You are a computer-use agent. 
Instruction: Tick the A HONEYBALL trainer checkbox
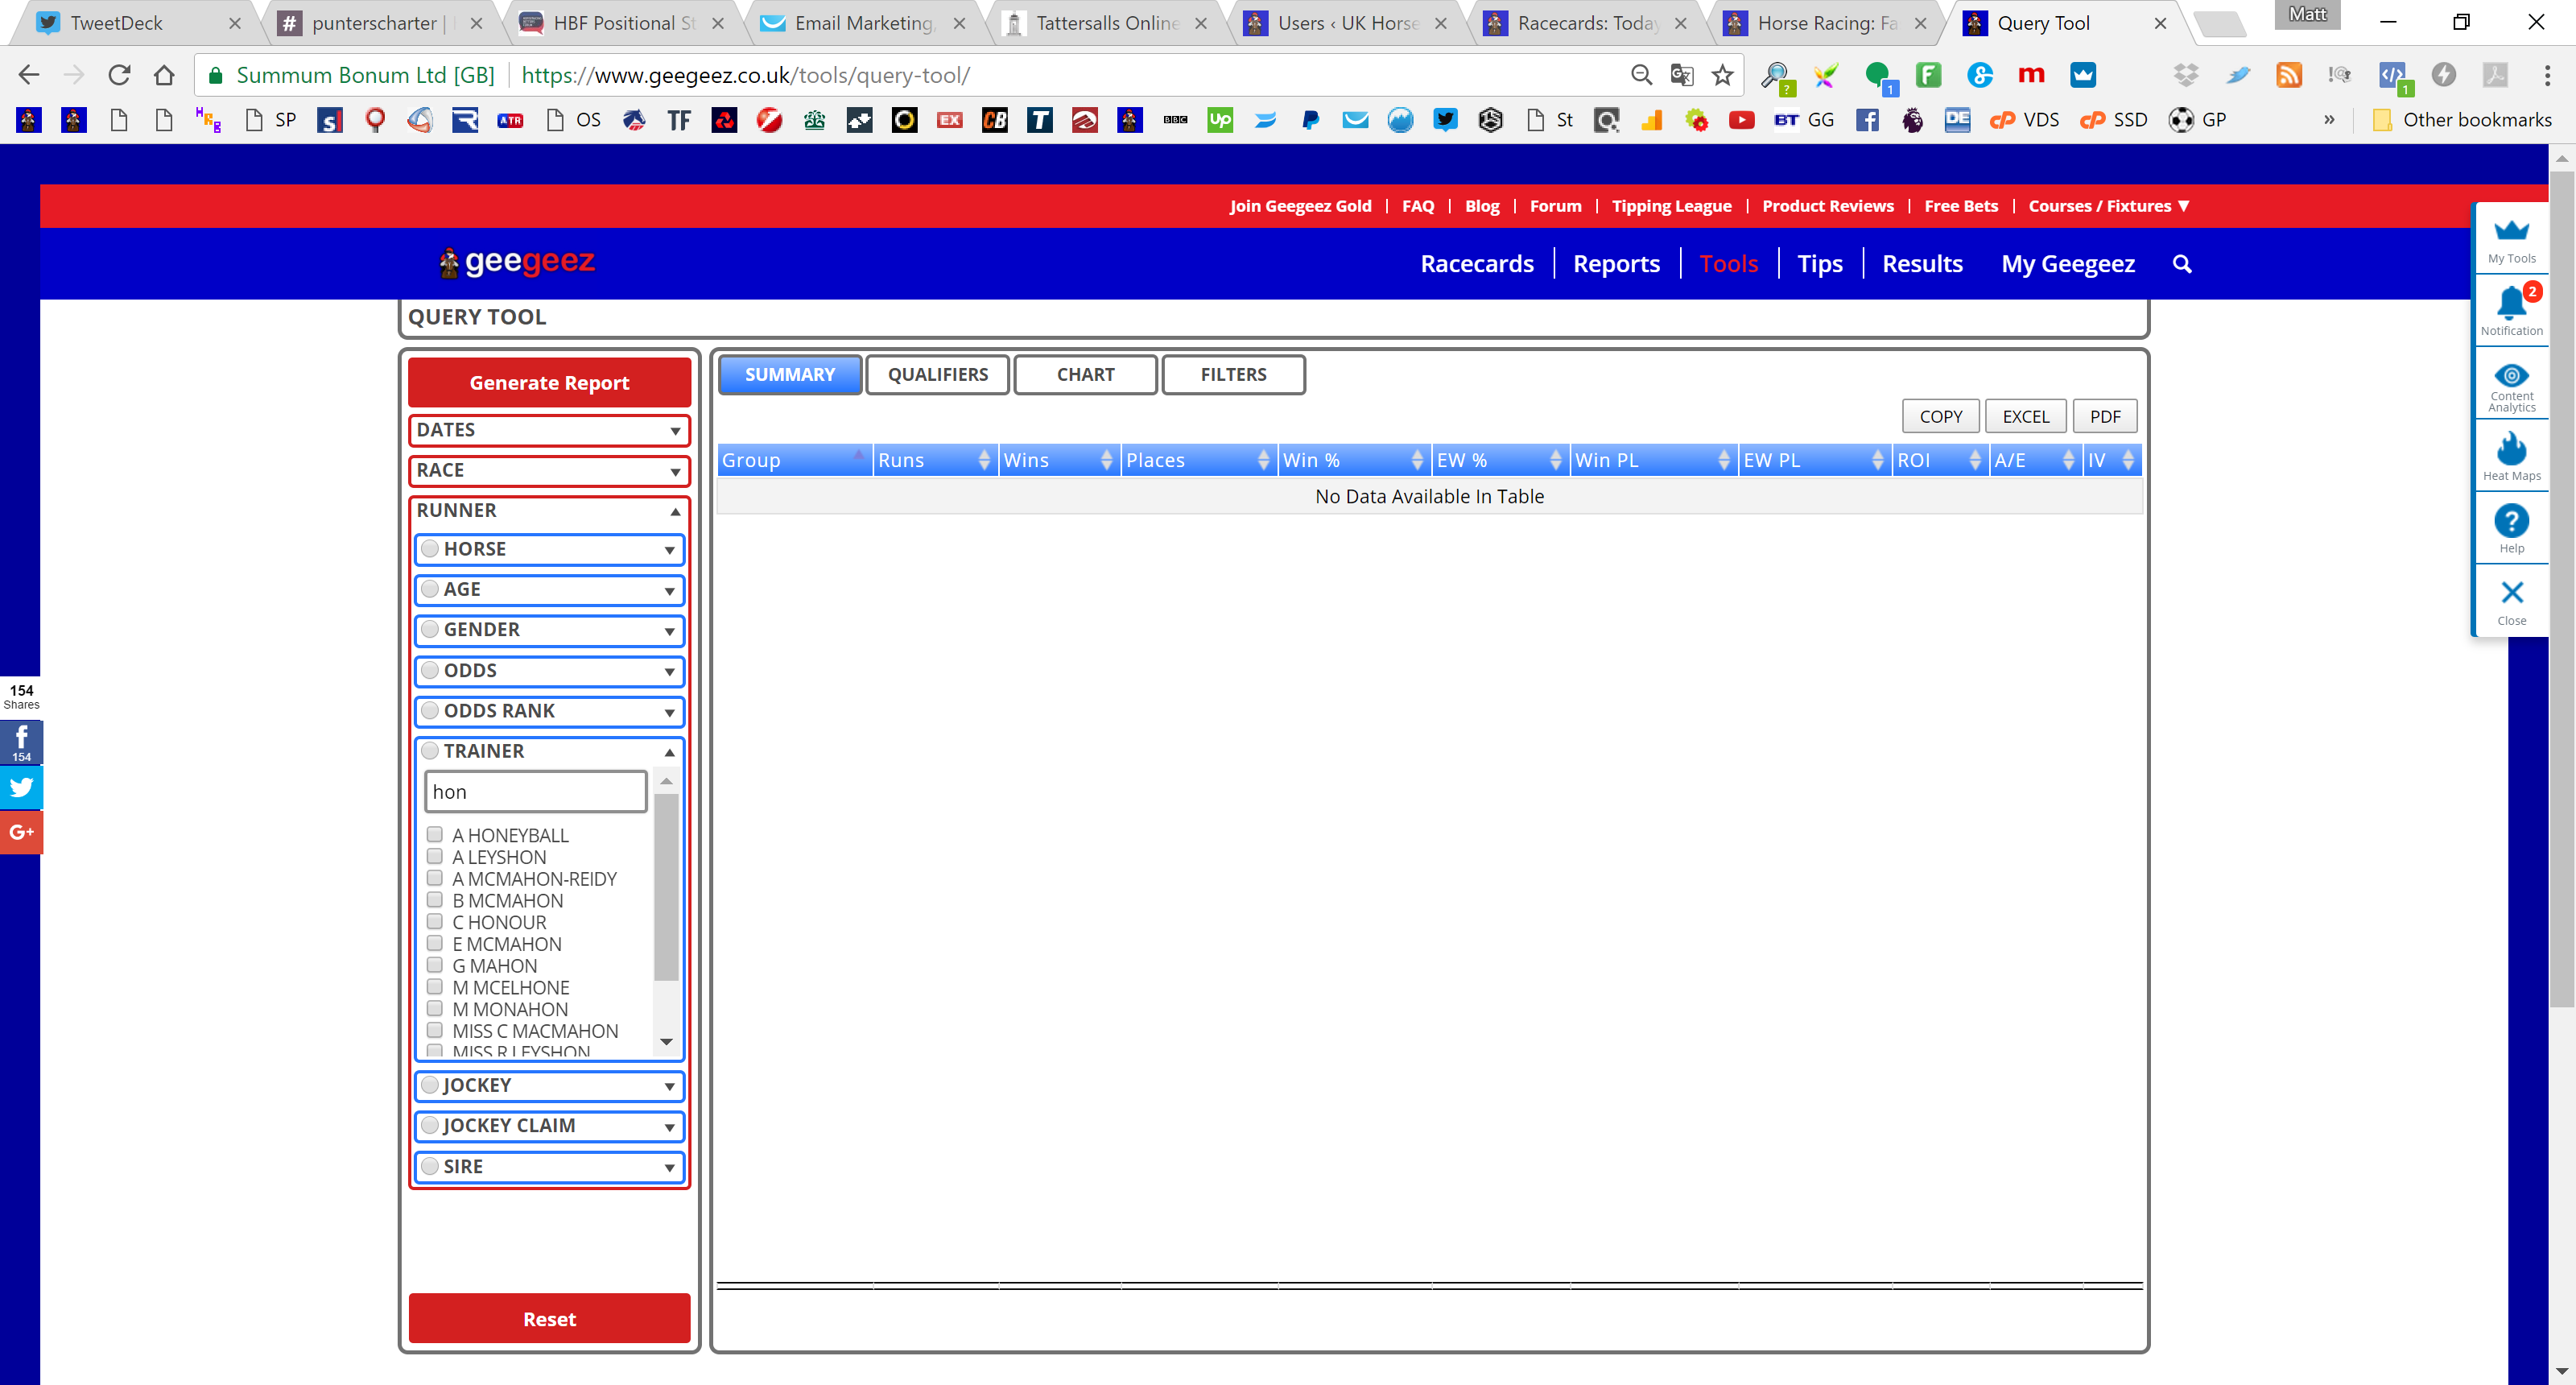point(434,834)
